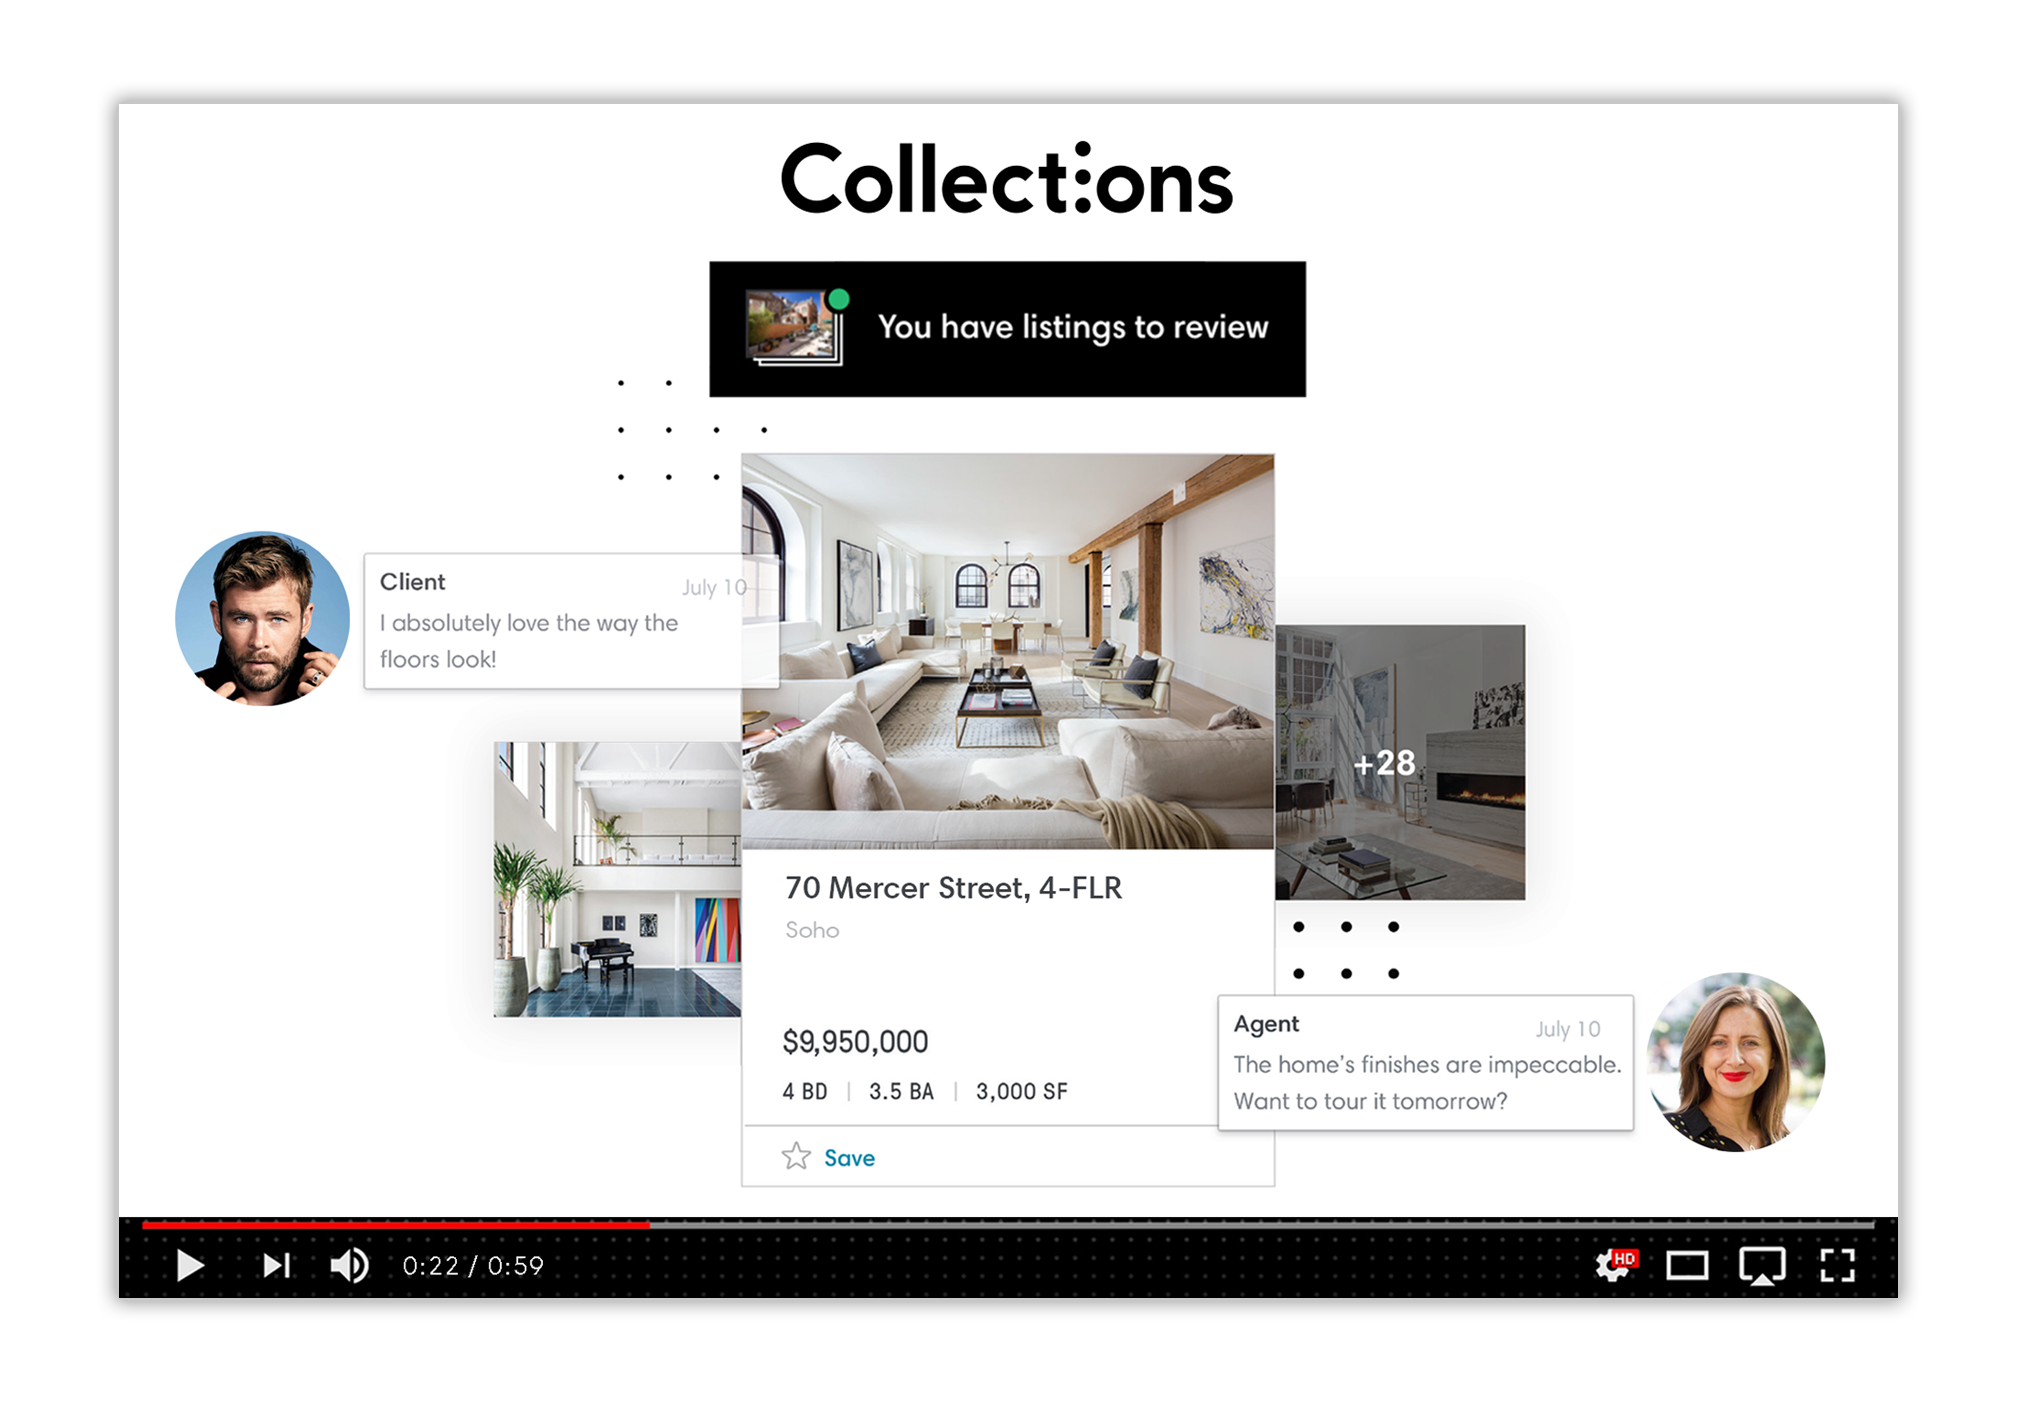The height and width of the screenshot is (1402, 2017).
Task: Skip to the next video
Action: pos(276,1266)
